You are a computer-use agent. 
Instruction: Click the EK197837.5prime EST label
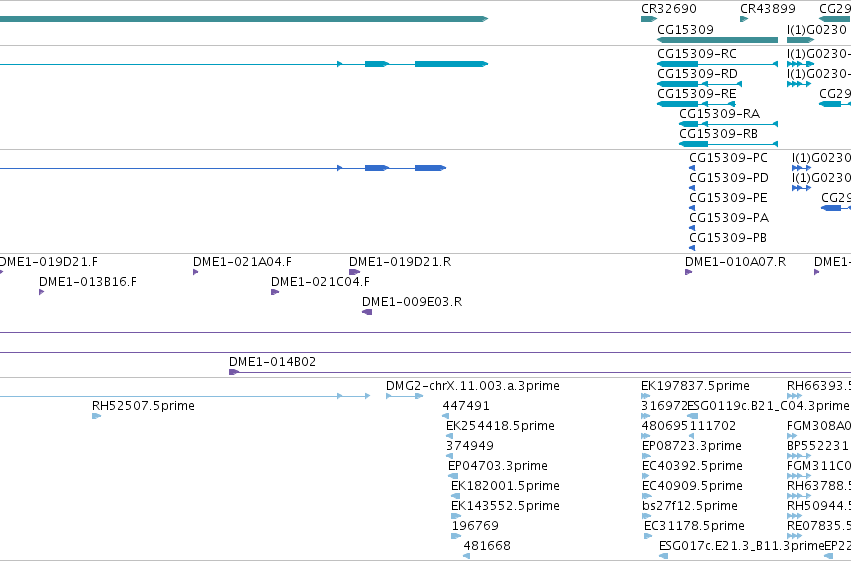[x=695, y=386]
